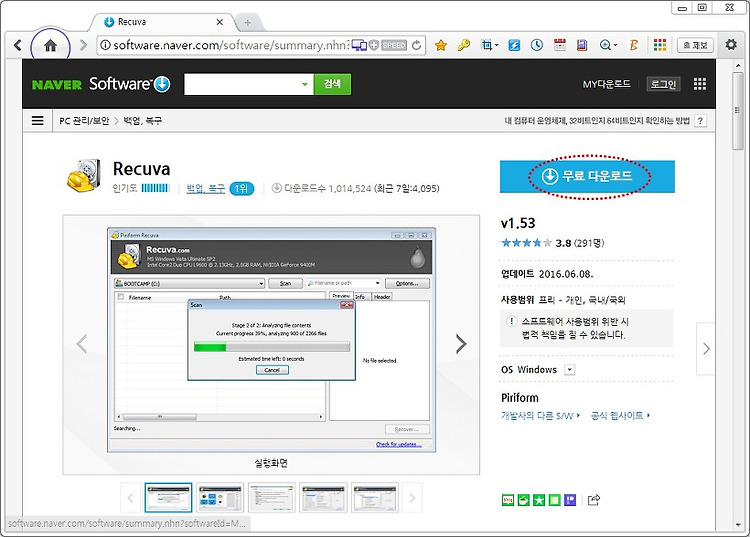Select the second screenshot thumbnail
The height and width of the screenshot is (537, 750).
[220, 498]
